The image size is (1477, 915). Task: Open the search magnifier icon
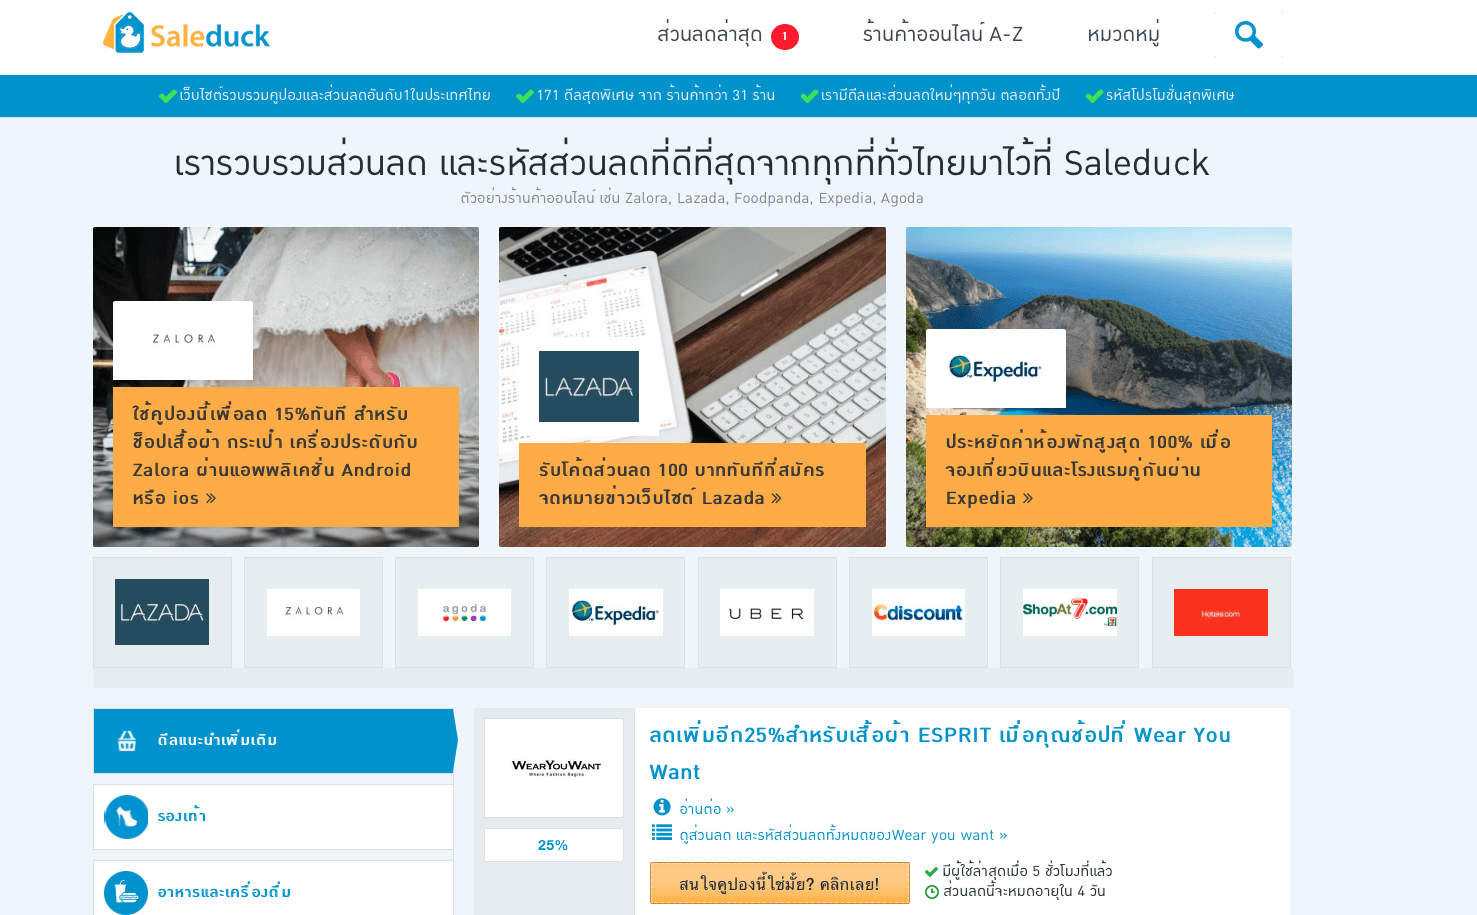[x=1248, y=35]
